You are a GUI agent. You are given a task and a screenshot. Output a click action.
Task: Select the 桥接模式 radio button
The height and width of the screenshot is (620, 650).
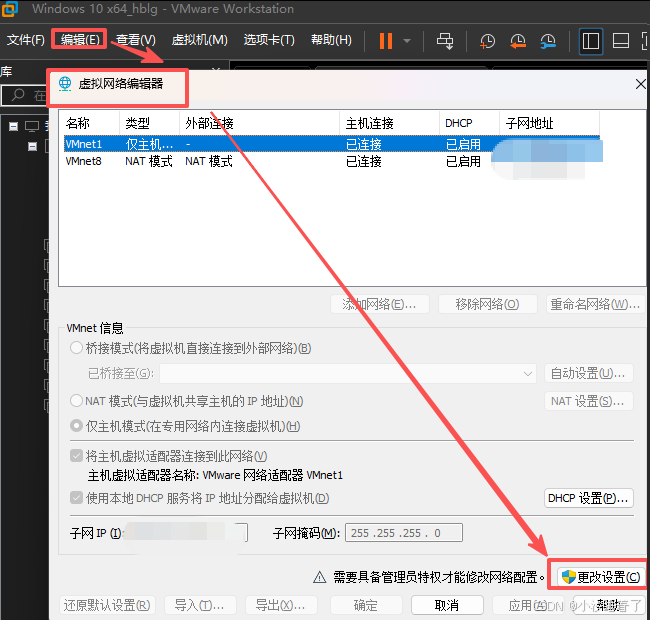click(x=76, y=348)
